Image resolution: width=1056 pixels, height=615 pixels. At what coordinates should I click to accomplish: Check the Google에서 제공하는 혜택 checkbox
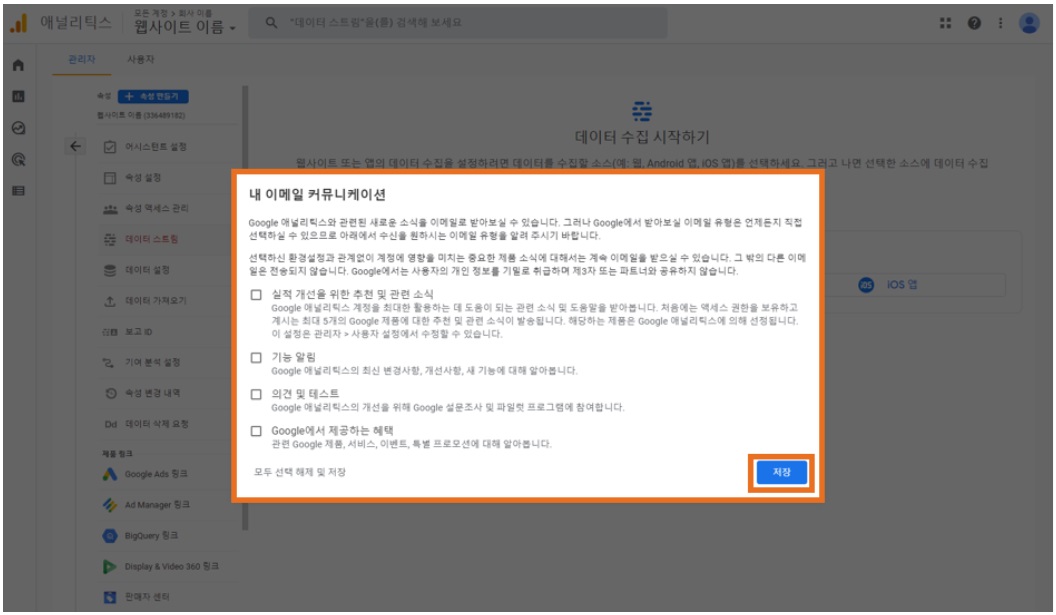256,431
